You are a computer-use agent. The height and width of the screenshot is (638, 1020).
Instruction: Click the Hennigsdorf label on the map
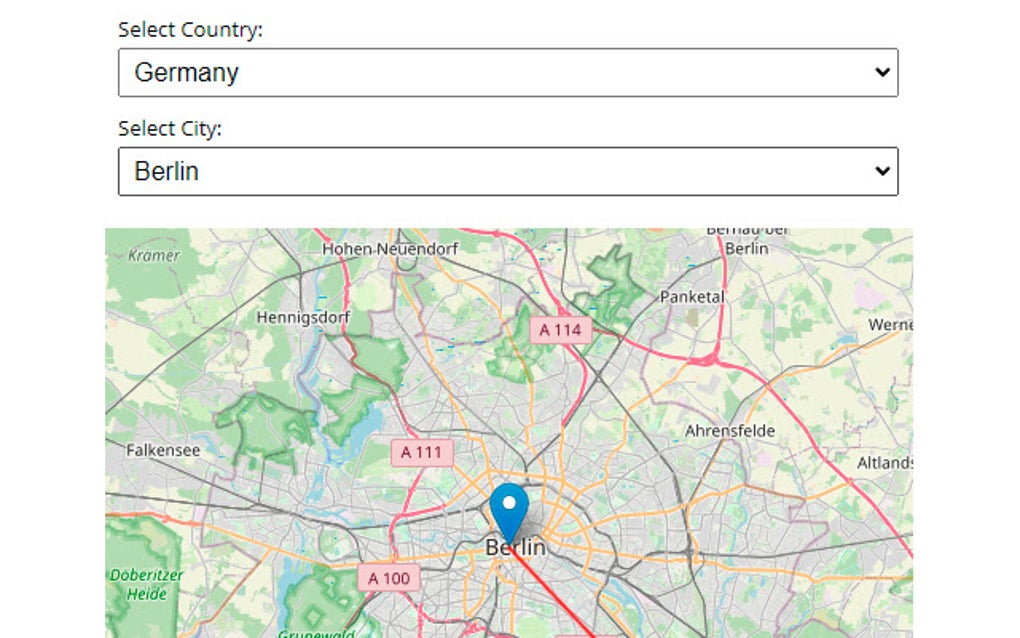click(x=299, y=316)
